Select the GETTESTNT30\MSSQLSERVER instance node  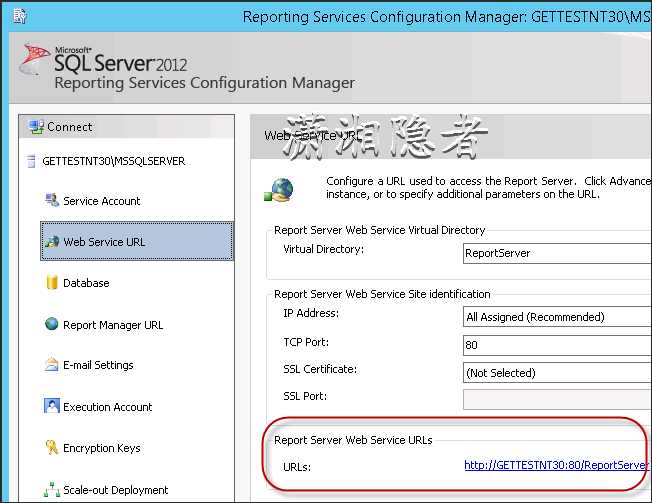tap(114, 161)
